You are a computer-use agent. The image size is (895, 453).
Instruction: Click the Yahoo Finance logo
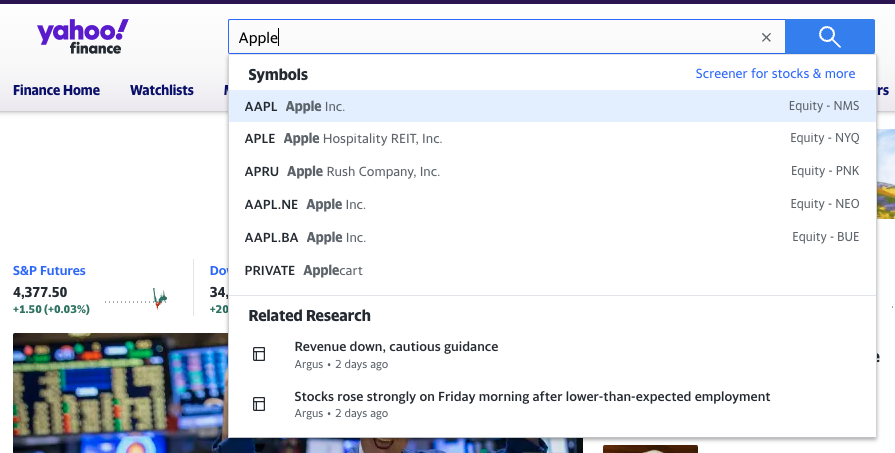coord(83,37)
